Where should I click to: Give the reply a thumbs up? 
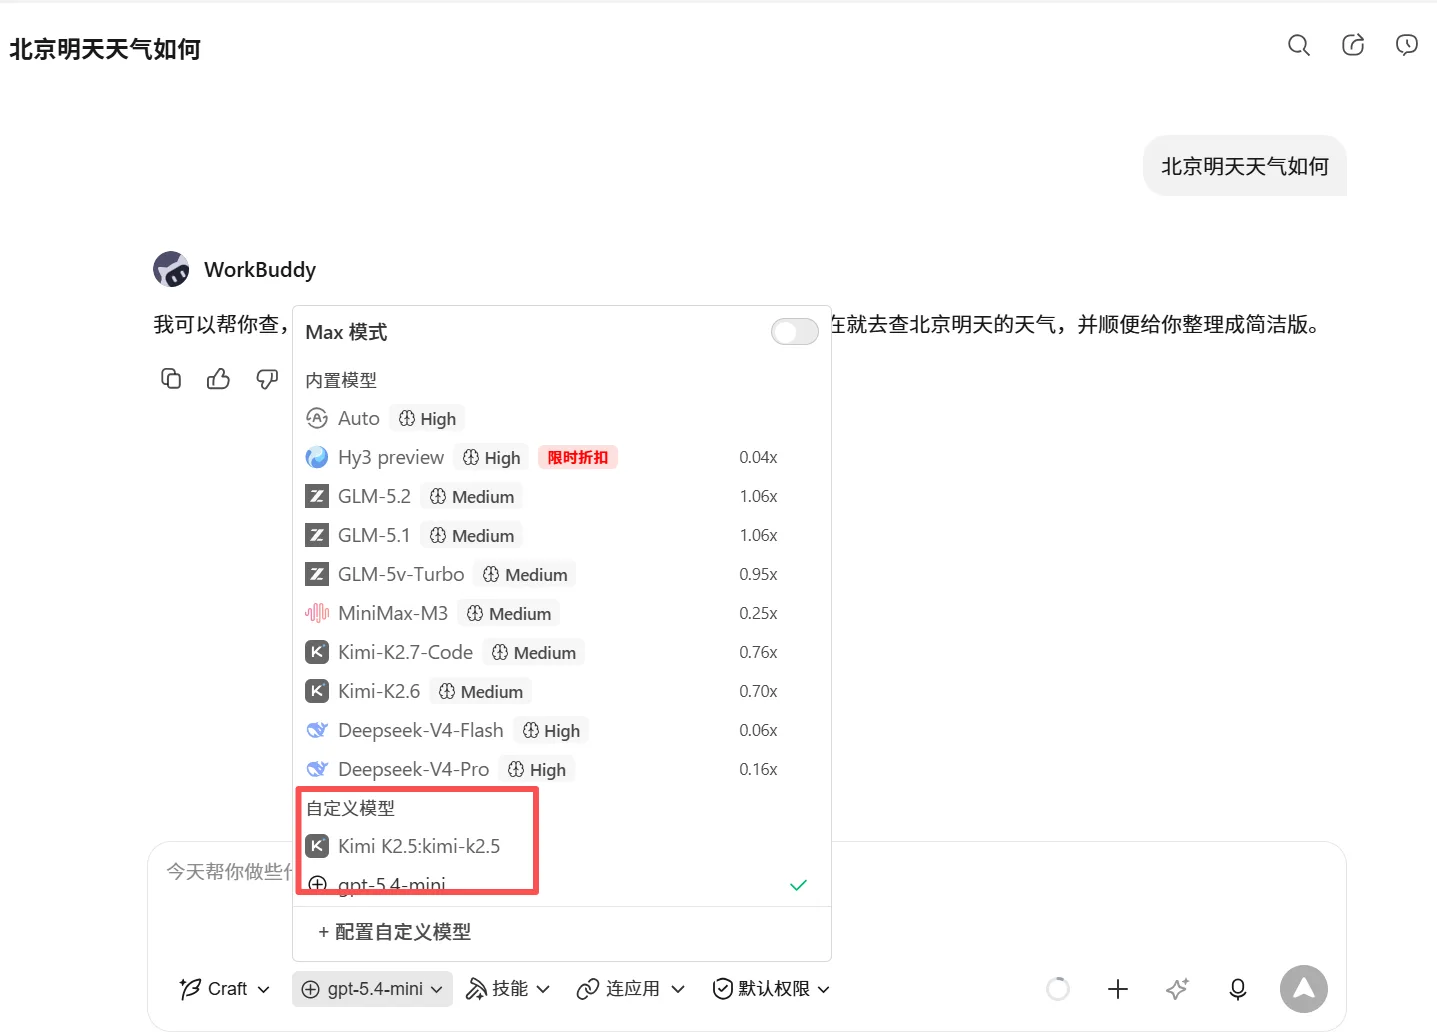click(218, 378)
